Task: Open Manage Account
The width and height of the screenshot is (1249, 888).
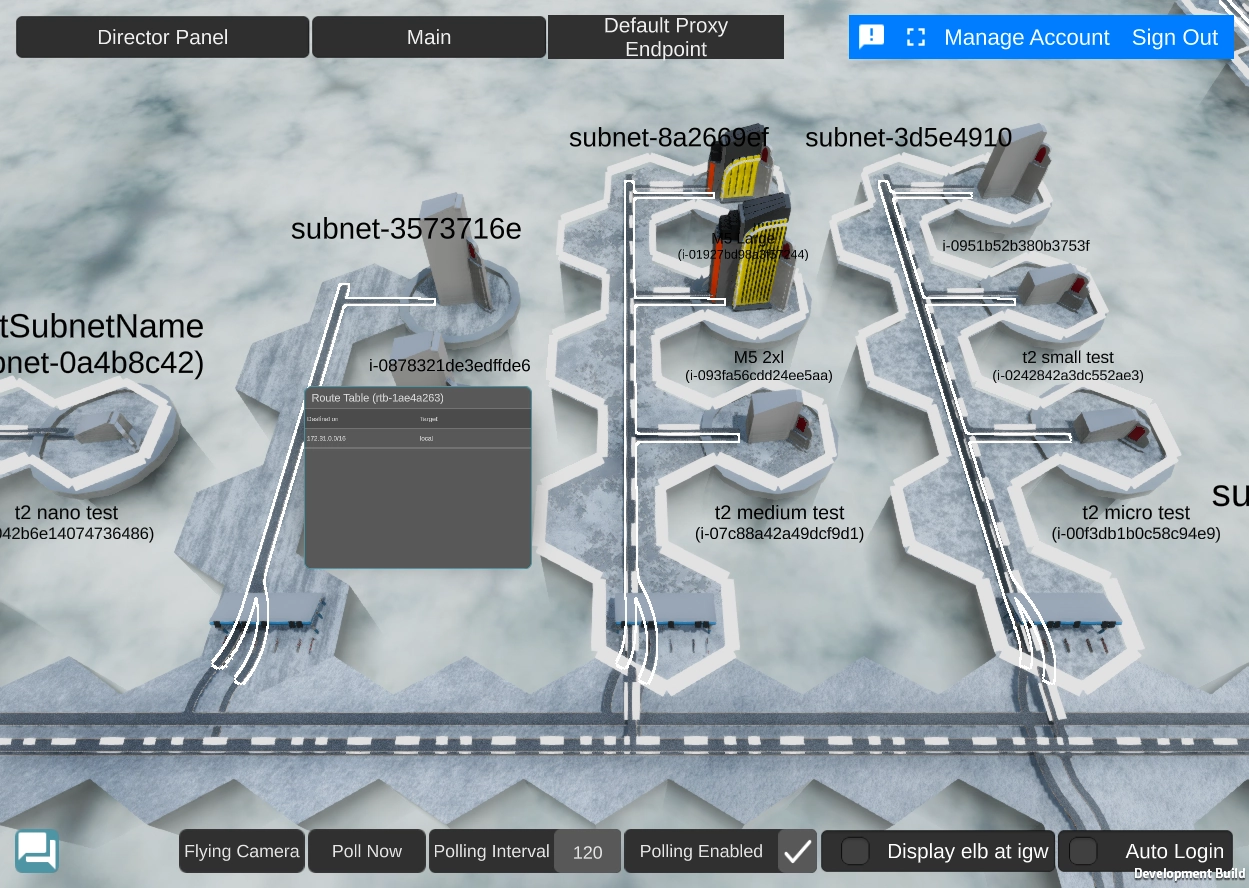Action: point(1026,37)
